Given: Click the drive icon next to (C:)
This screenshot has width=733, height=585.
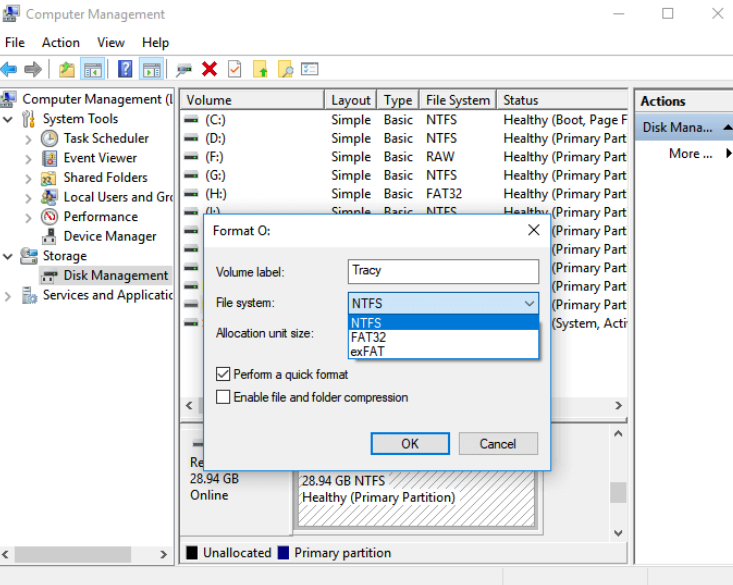Looking at the screenshot, I should 191,120.
